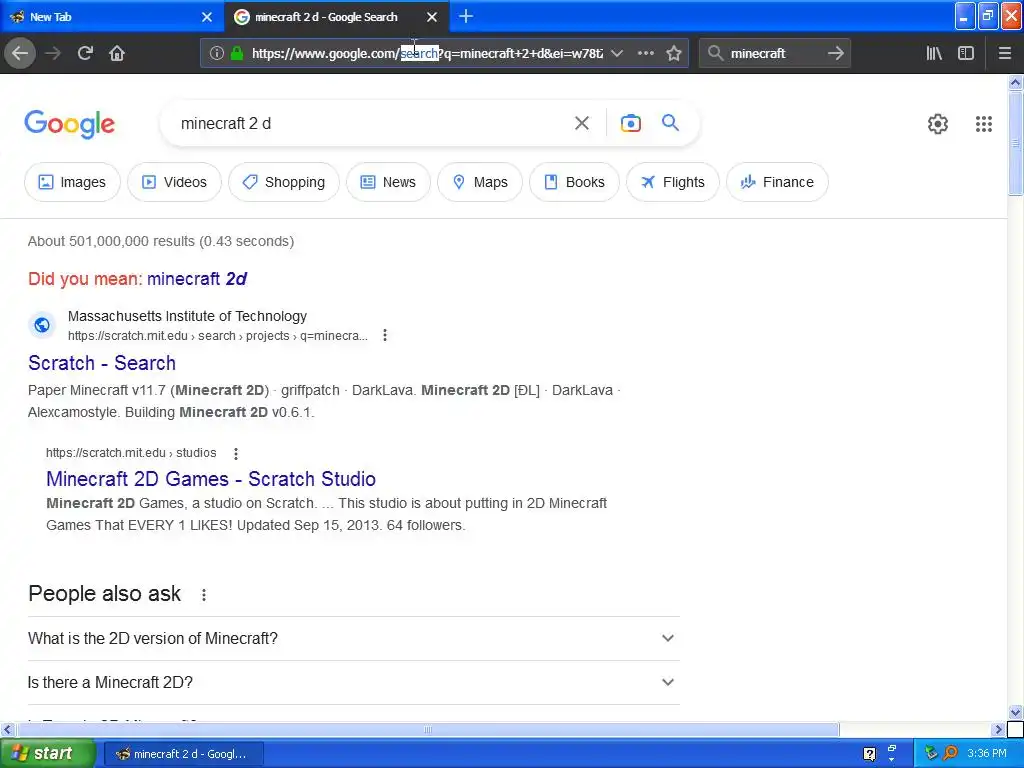Screen dimensions: 1024x768
Task: Click the vertical scrollbar up arrow
Action: click(x=1015, y=82)
